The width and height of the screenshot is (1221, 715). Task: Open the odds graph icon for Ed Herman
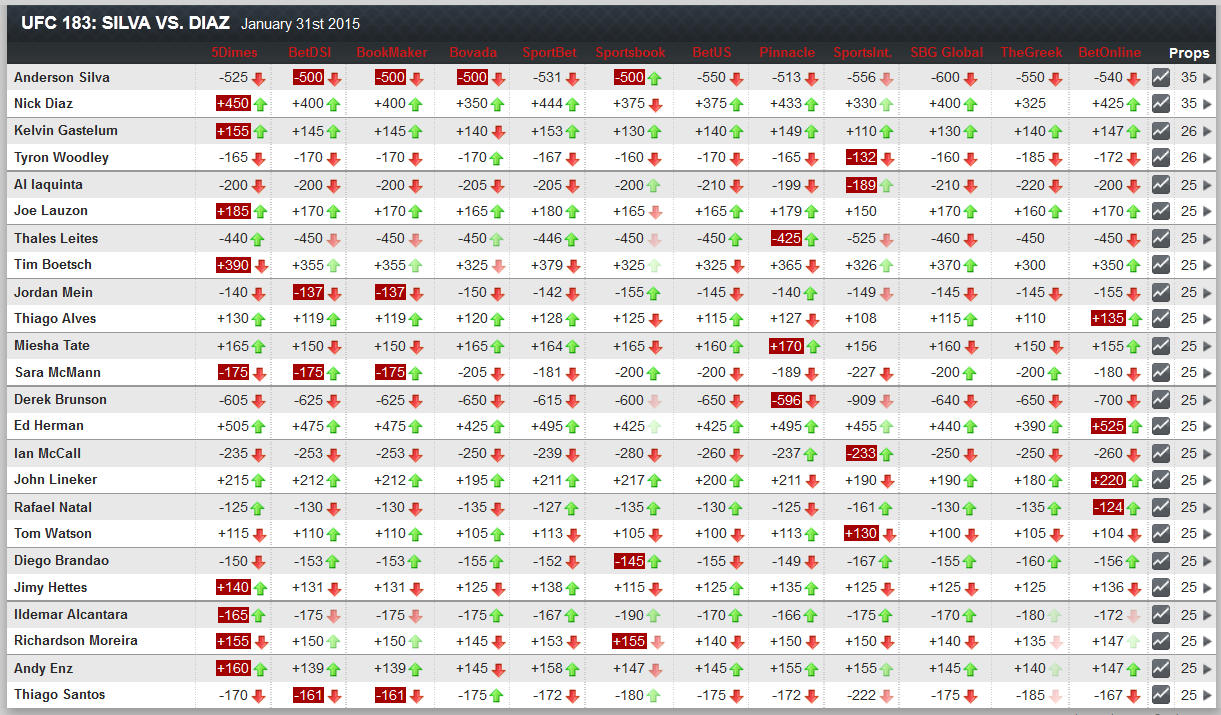1161,426
